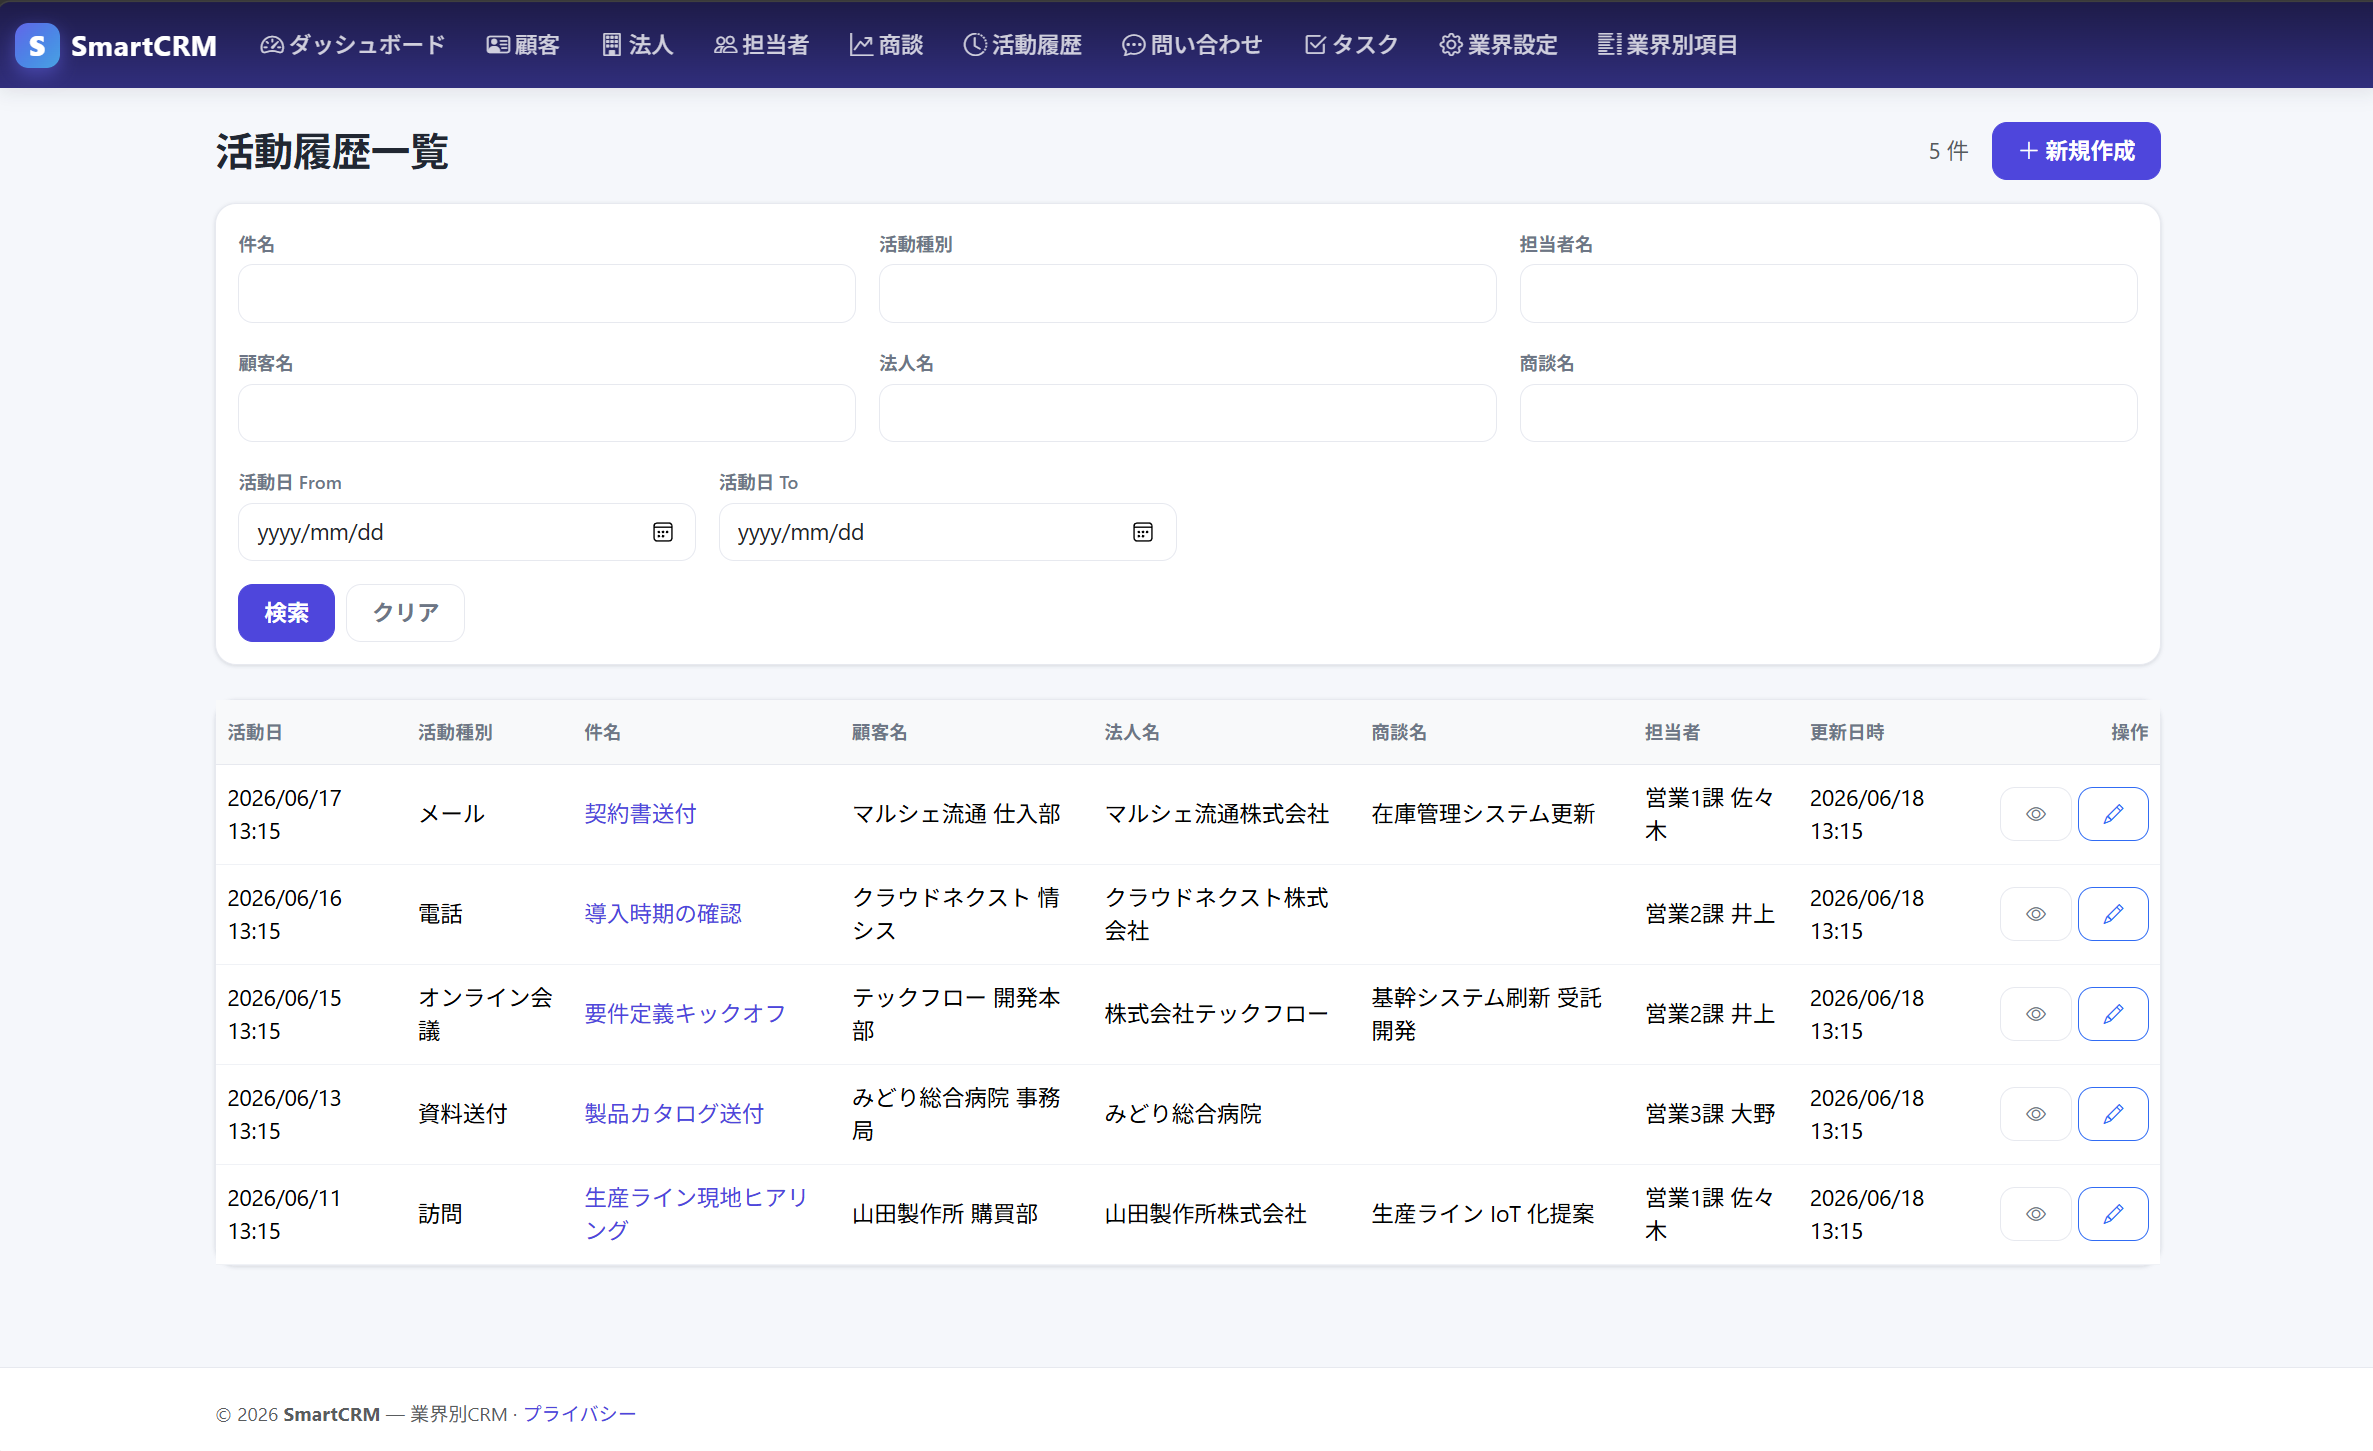Click the 生産ライン IoT 化提案 cell
Viewport: 2373px width, 1451px height.
click(x=1483, y=1214)
